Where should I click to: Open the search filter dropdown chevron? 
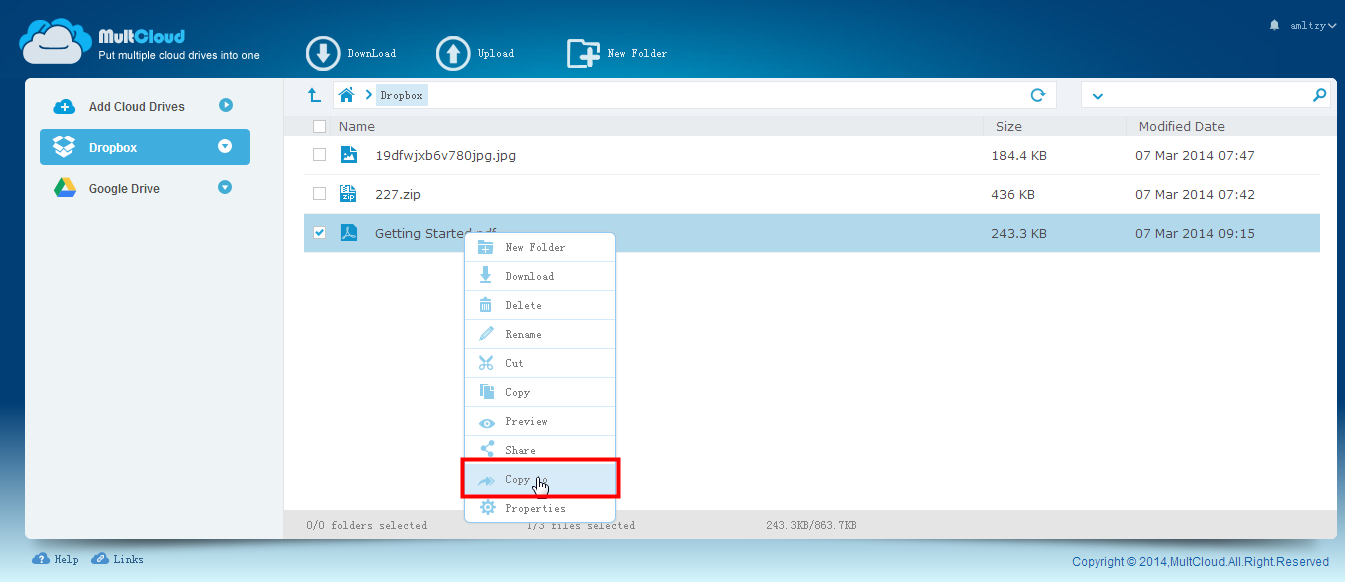pyautogui.click(x=1097, y=96)
